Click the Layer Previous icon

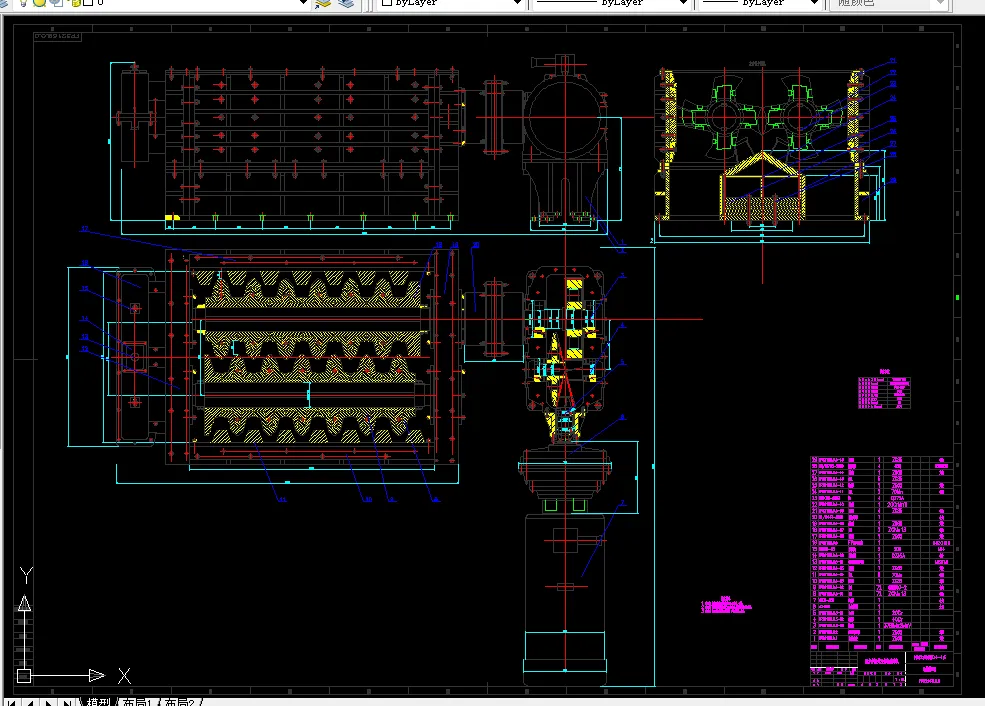tap(346, 3)
